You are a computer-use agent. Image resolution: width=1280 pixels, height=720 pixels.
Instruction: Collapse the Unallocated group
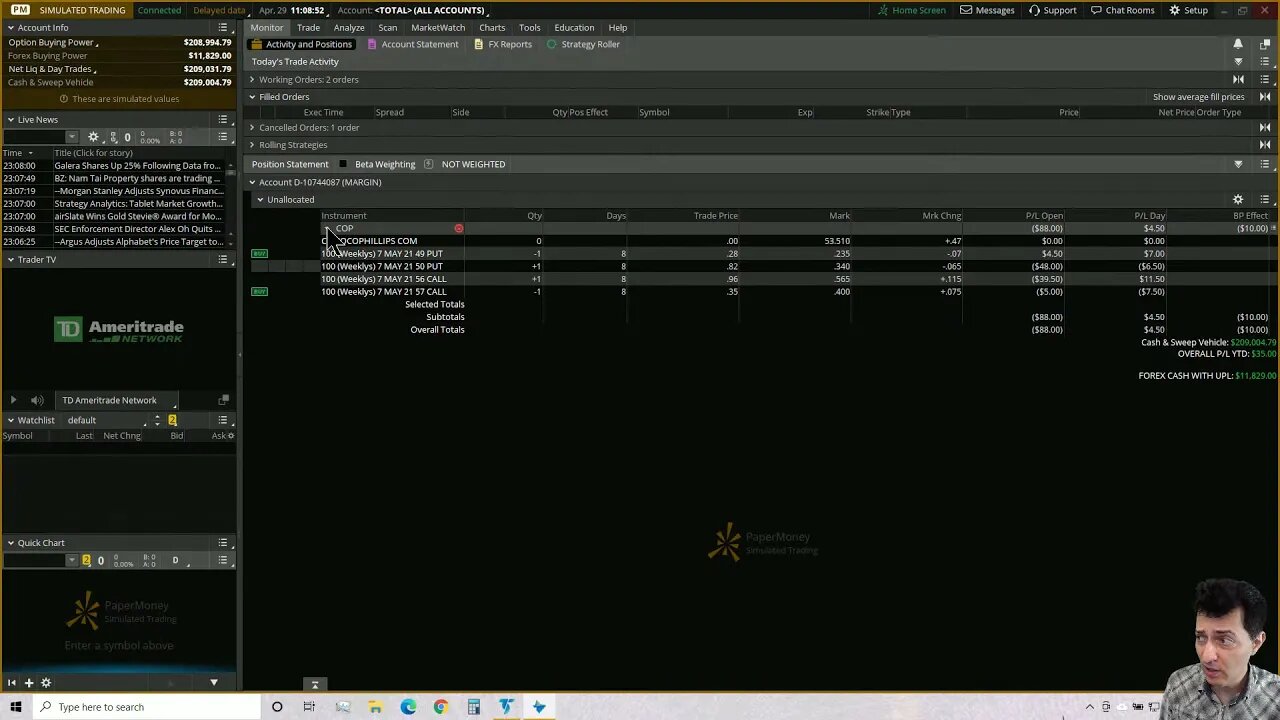click(x=260, y=199)
